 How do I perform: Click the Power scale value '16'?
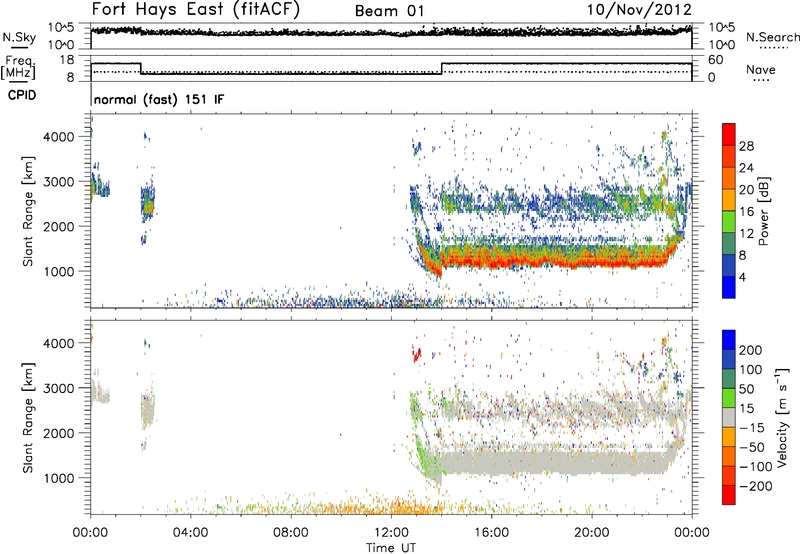pyautogui.click(x=746, y=212)
